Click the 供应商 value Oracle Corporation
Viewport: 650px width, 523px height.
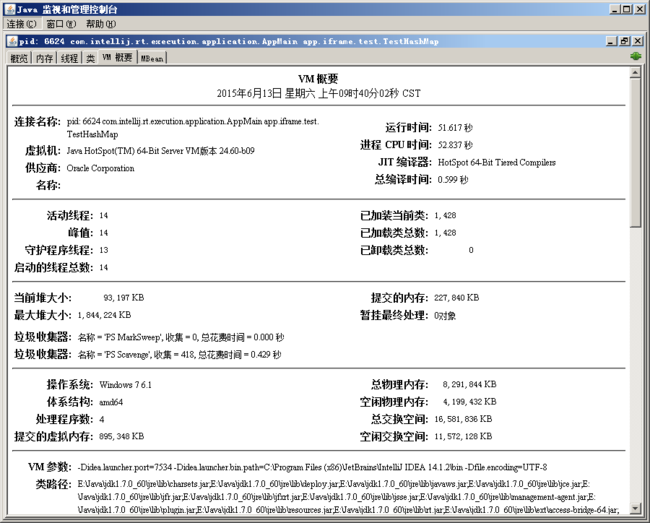[x=100, y=168]
